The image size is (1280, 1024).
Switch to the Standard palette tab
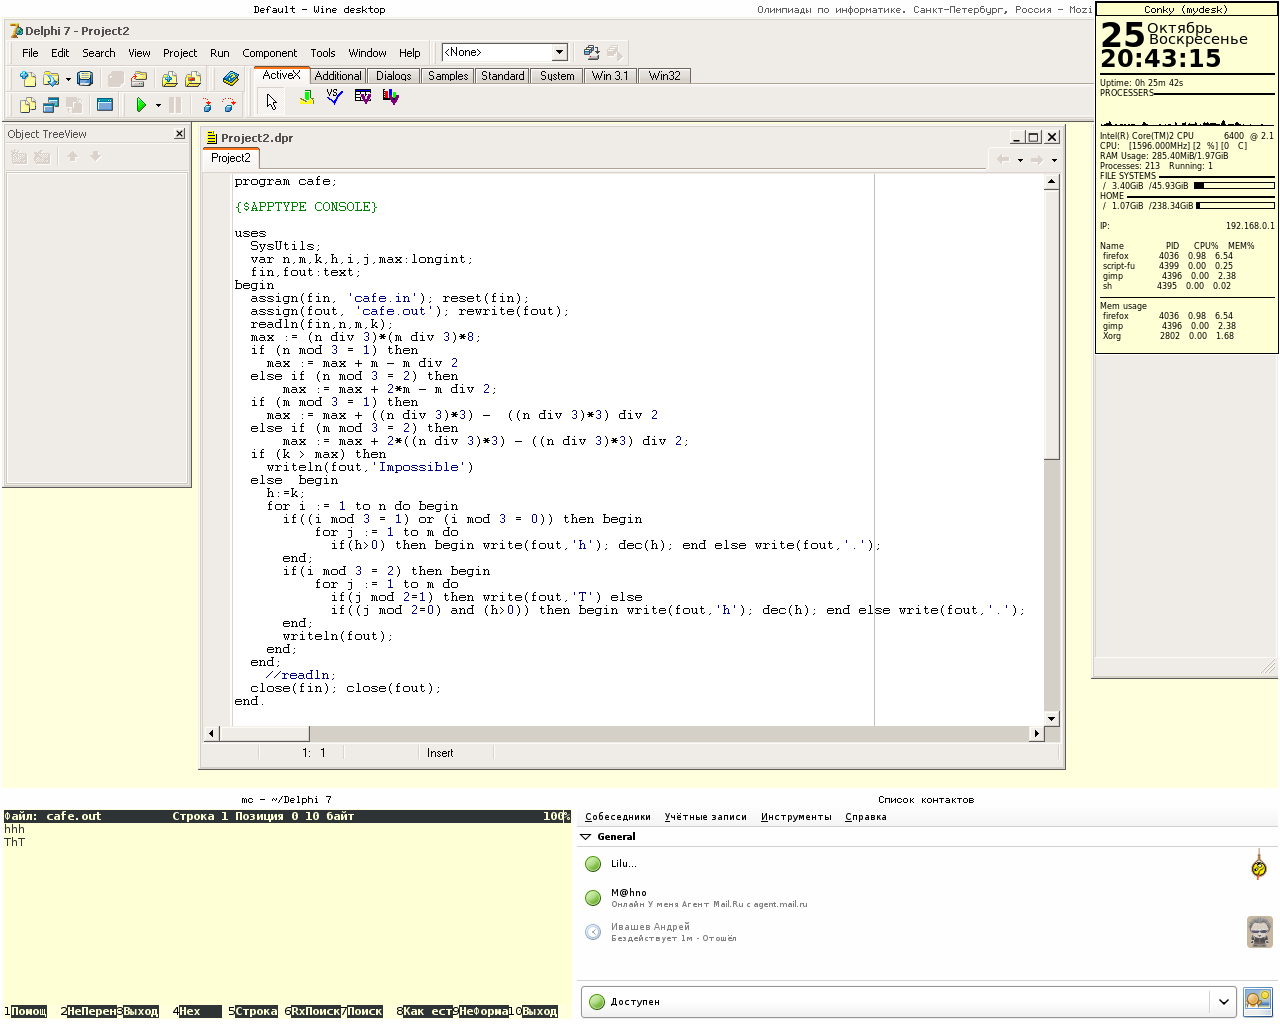pyautogui.click(x=503, y=76)
